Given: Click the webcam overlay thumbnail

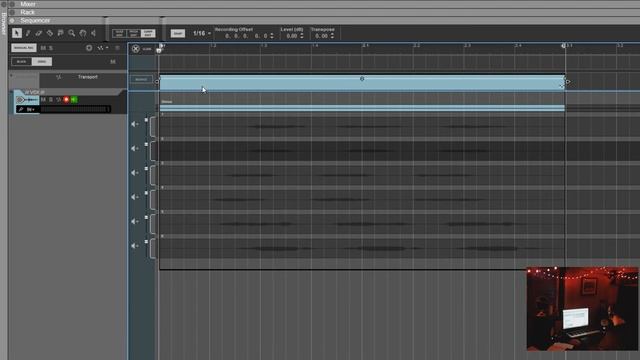Looking at the screenshot, I should 582,309.
